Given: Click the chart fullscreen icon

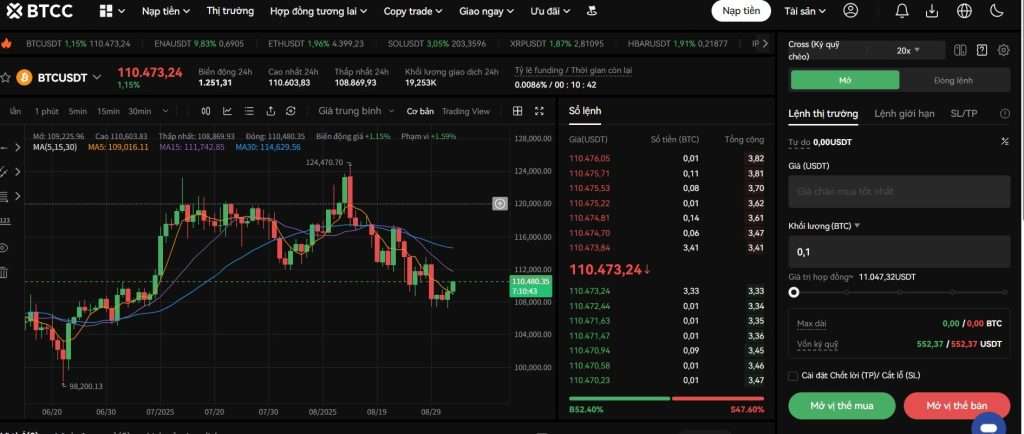Looking at the screenshot, I should tap(540, 111).
